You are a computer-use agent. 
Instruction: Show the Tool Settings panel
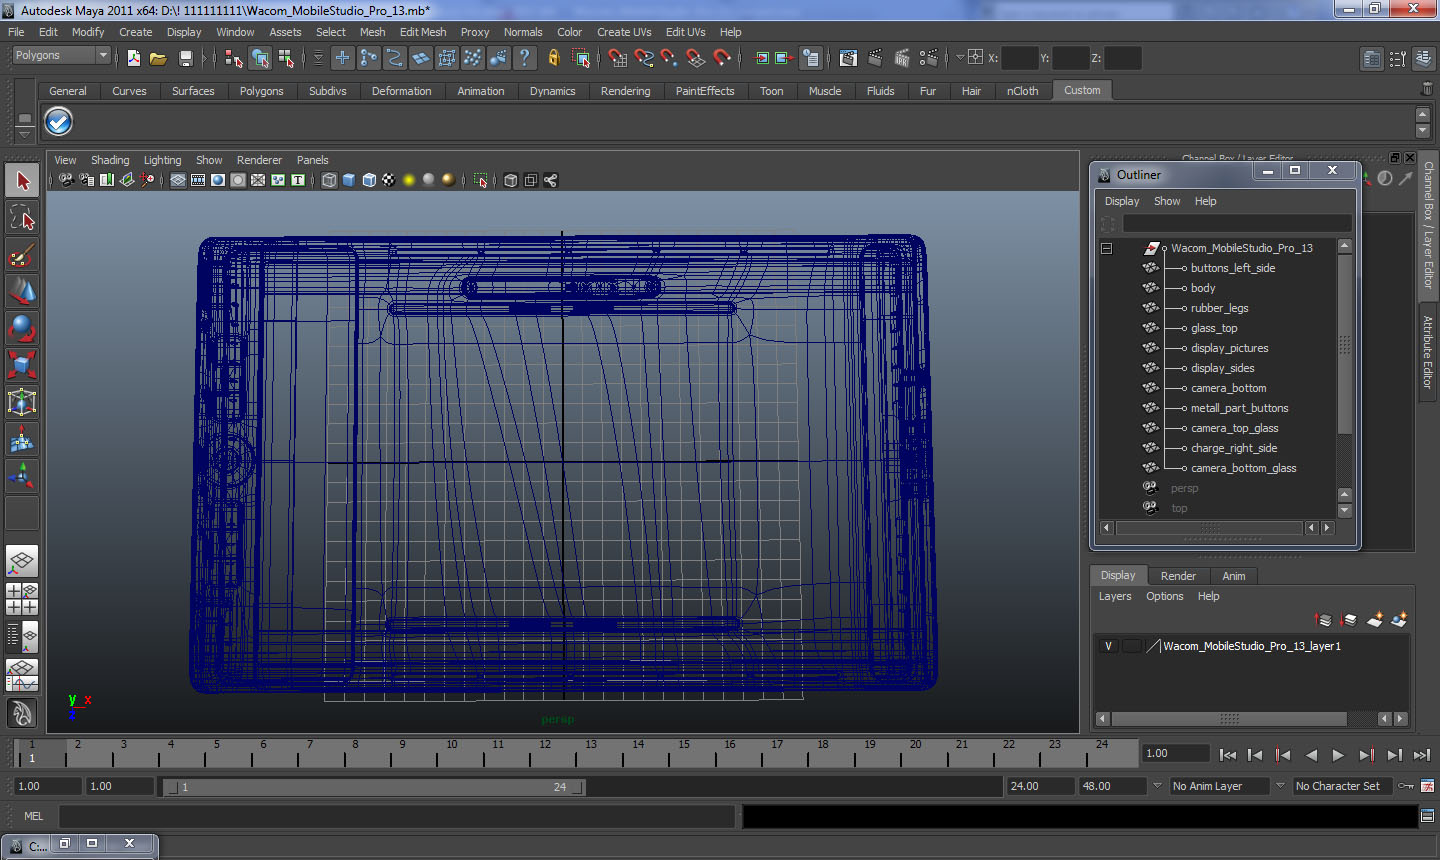(x=1398, y=58)
